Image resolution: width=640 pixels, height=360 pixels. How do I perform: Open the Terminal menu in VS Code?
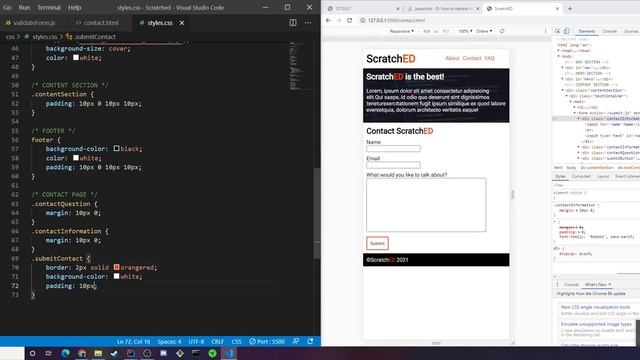click(49, 7)
